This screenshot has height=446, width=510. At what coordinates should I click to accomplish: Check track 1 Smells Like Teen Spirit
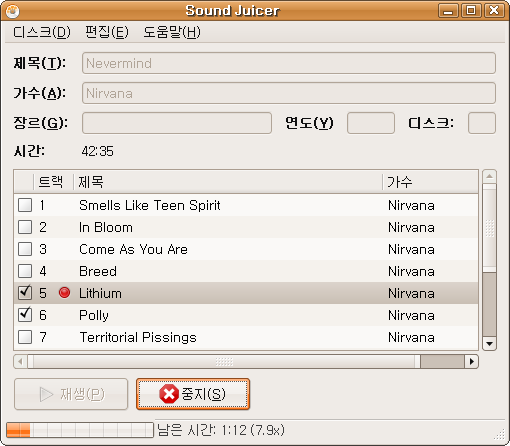click(x=25, y=205)
